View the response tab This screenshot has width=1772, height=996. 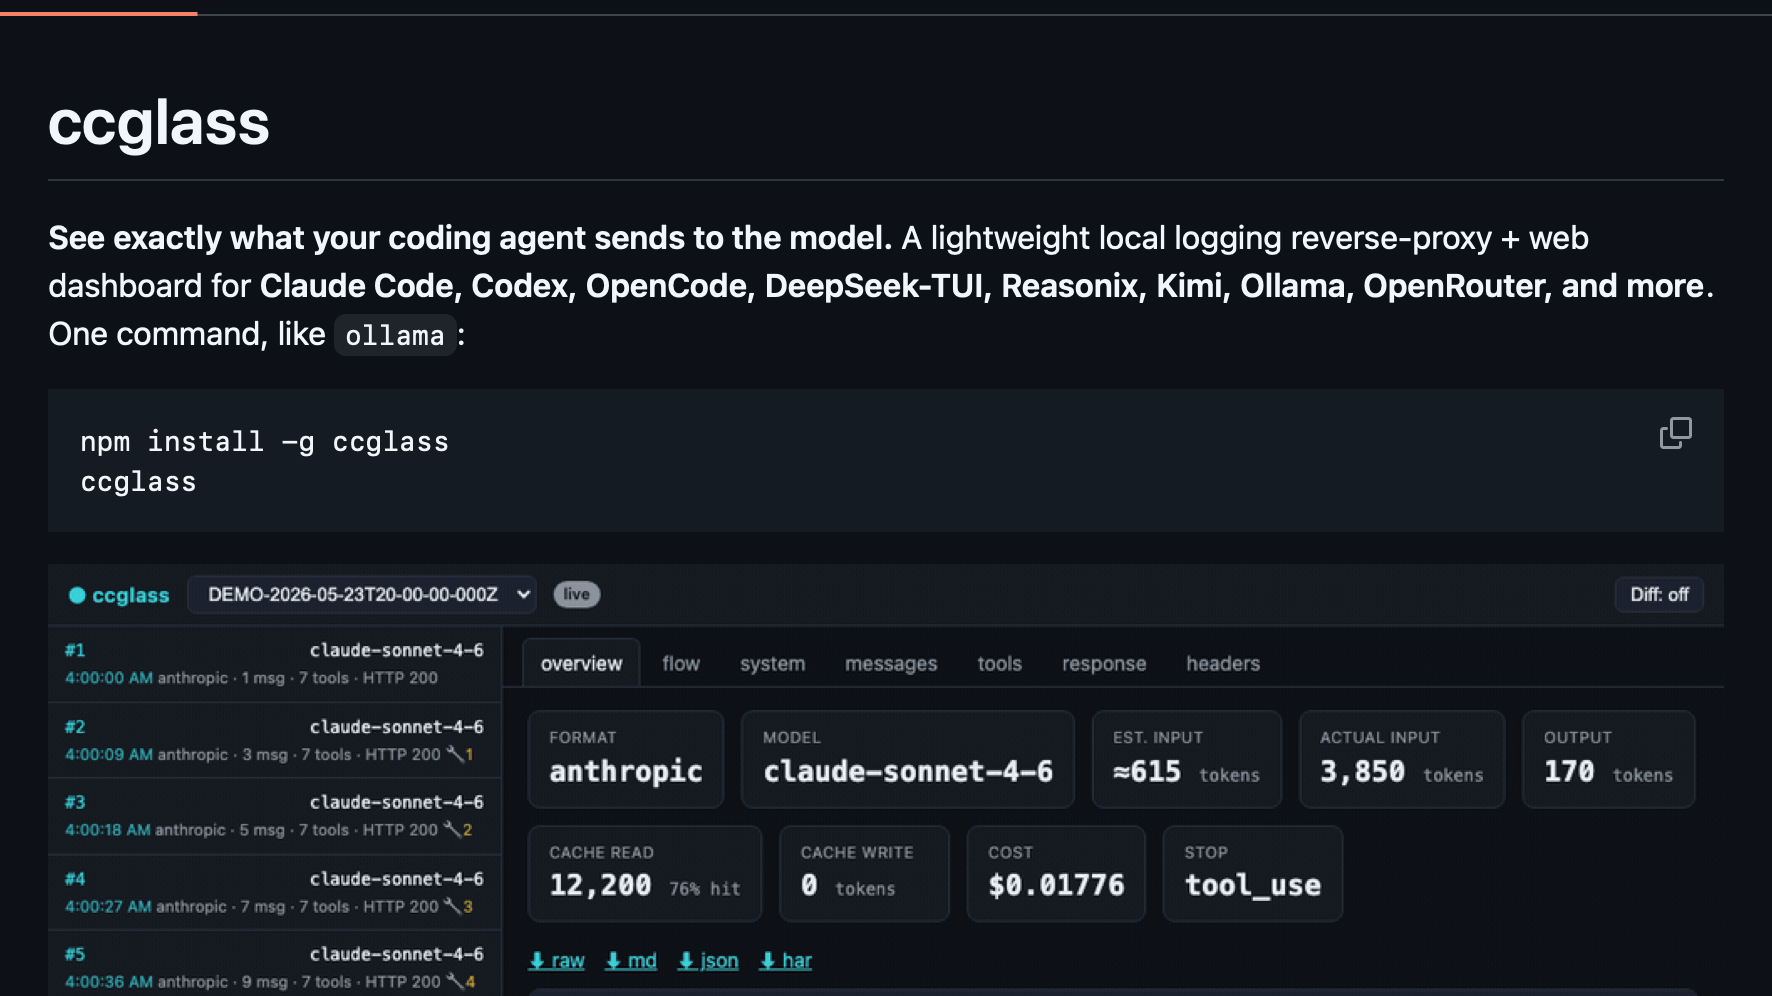pyautogui.click(x=1104, y=663)
